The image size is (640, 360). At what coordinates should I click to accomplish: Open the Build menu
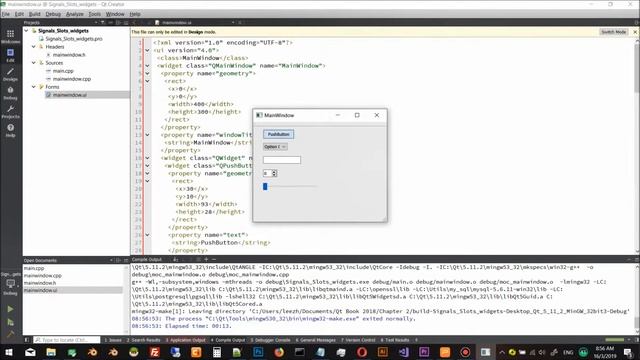click(35, 14)
